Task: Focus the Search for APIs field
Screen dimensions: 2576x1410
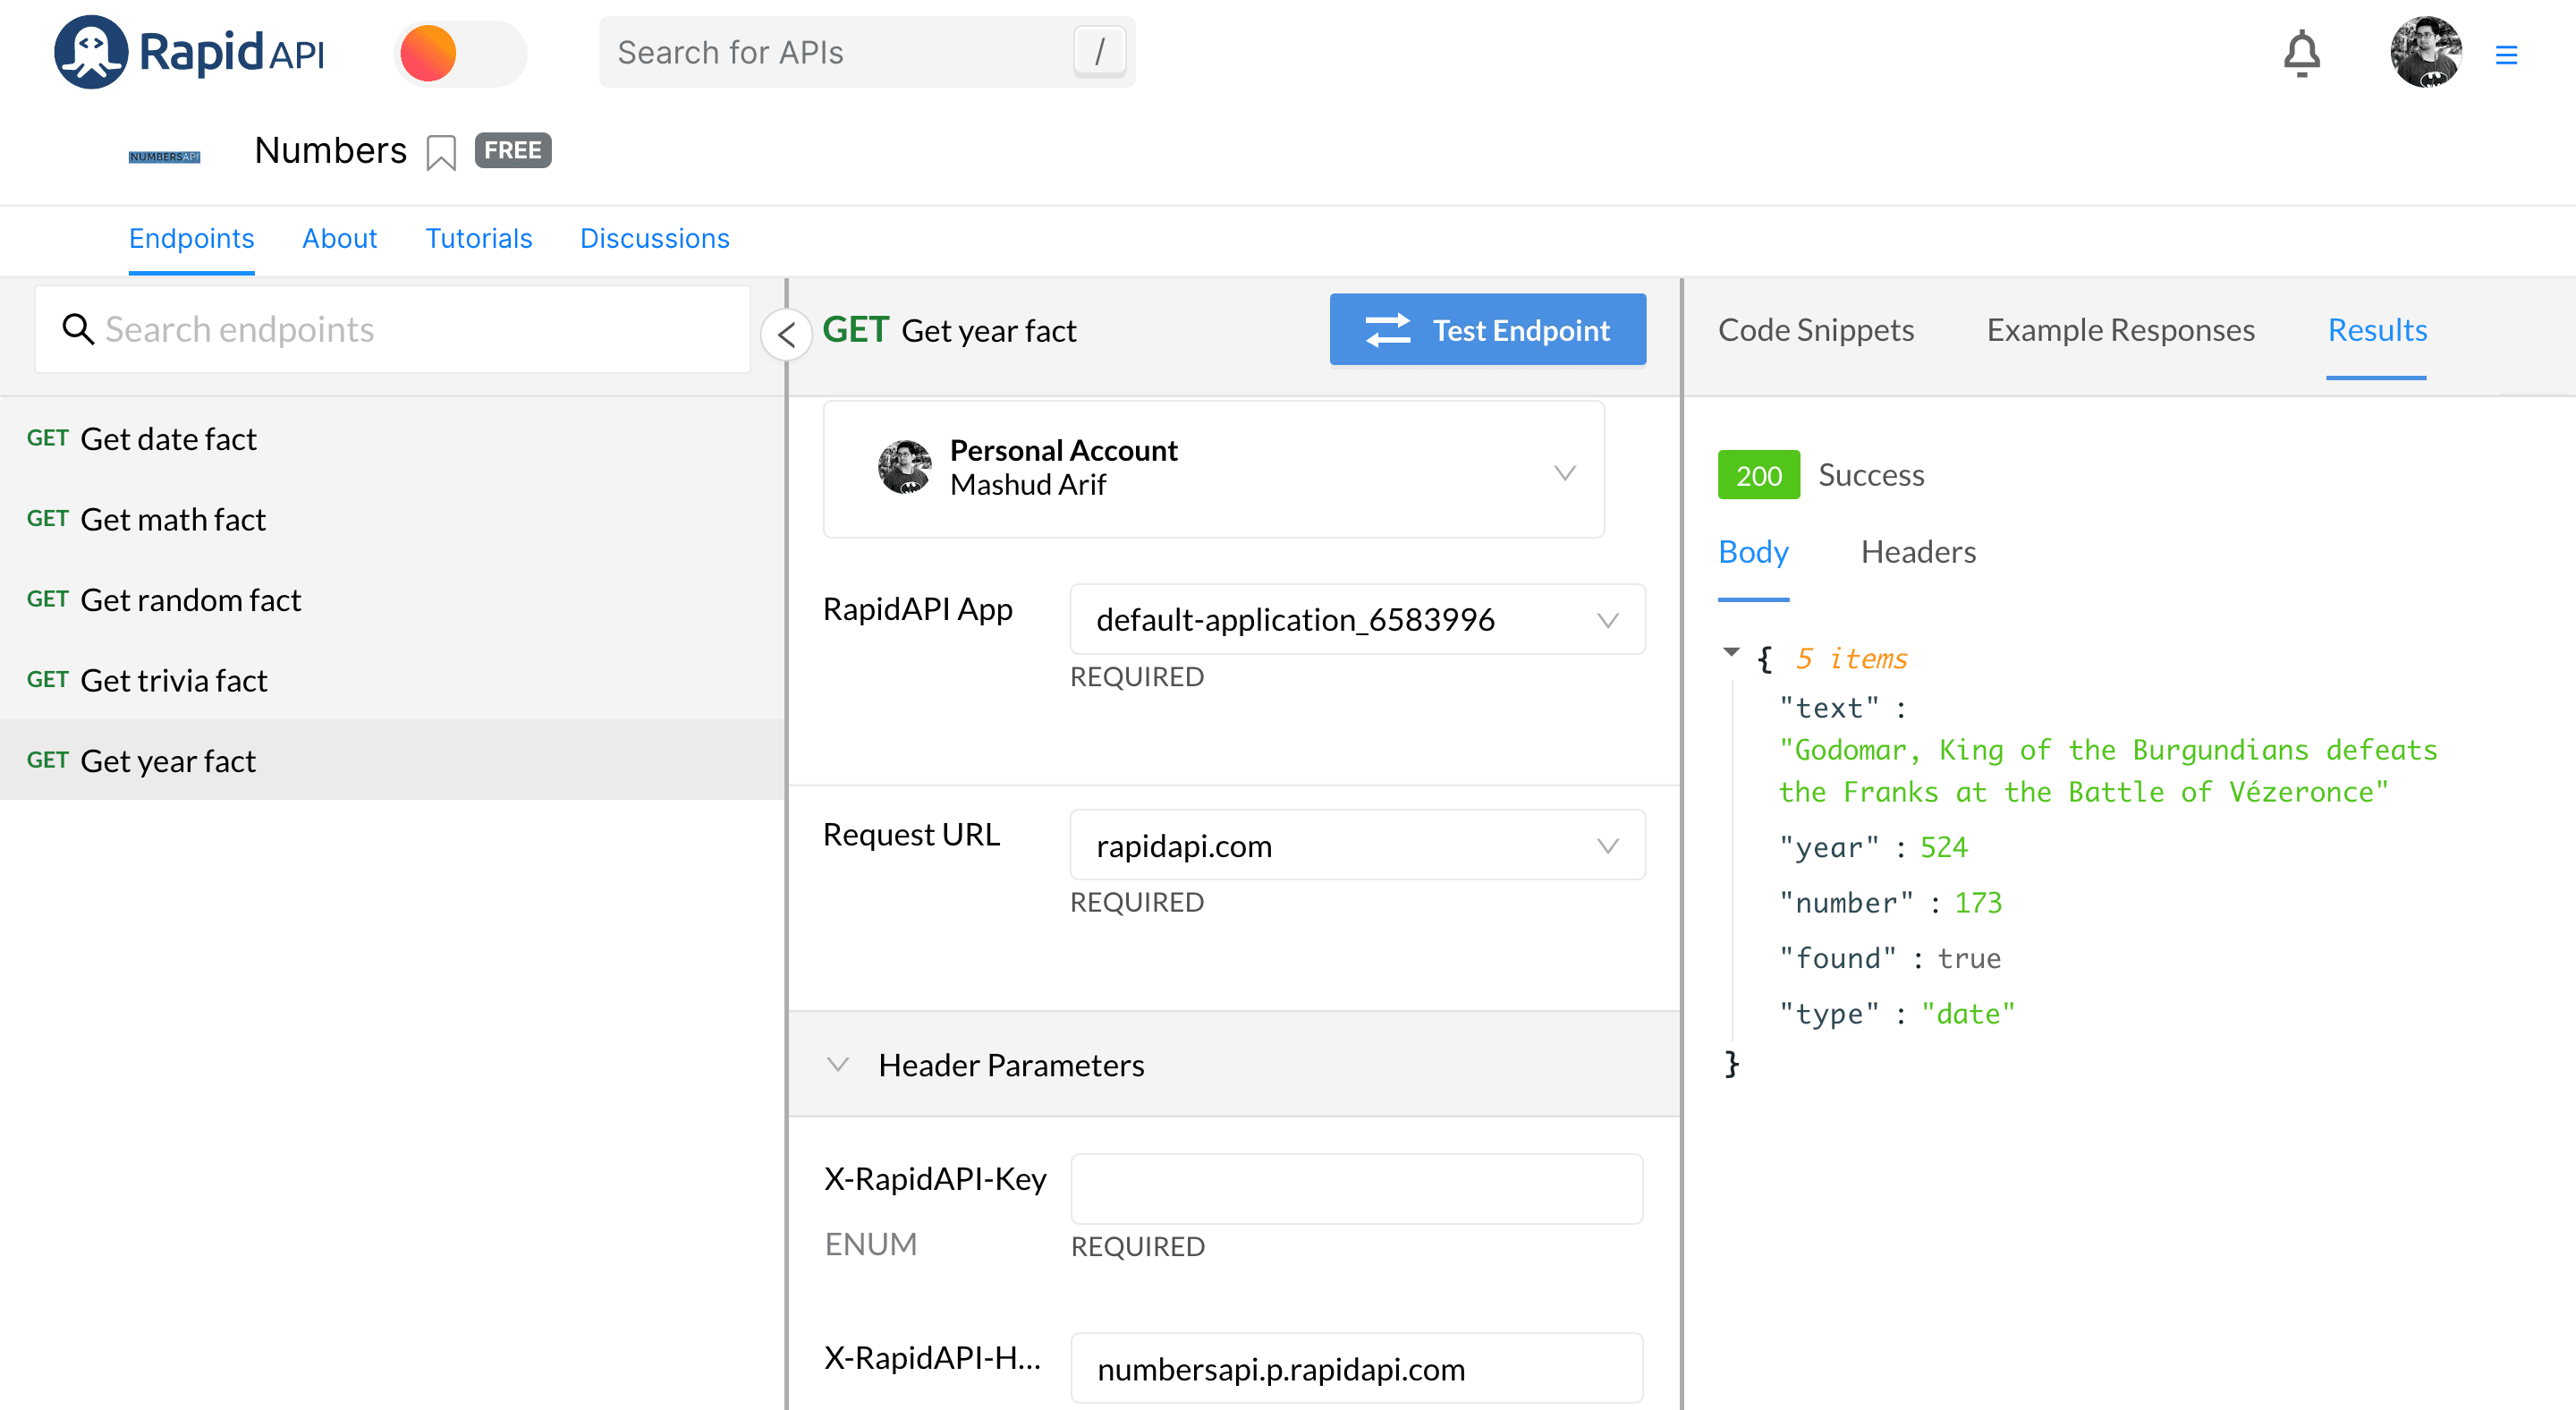Action: click(867, 52)
